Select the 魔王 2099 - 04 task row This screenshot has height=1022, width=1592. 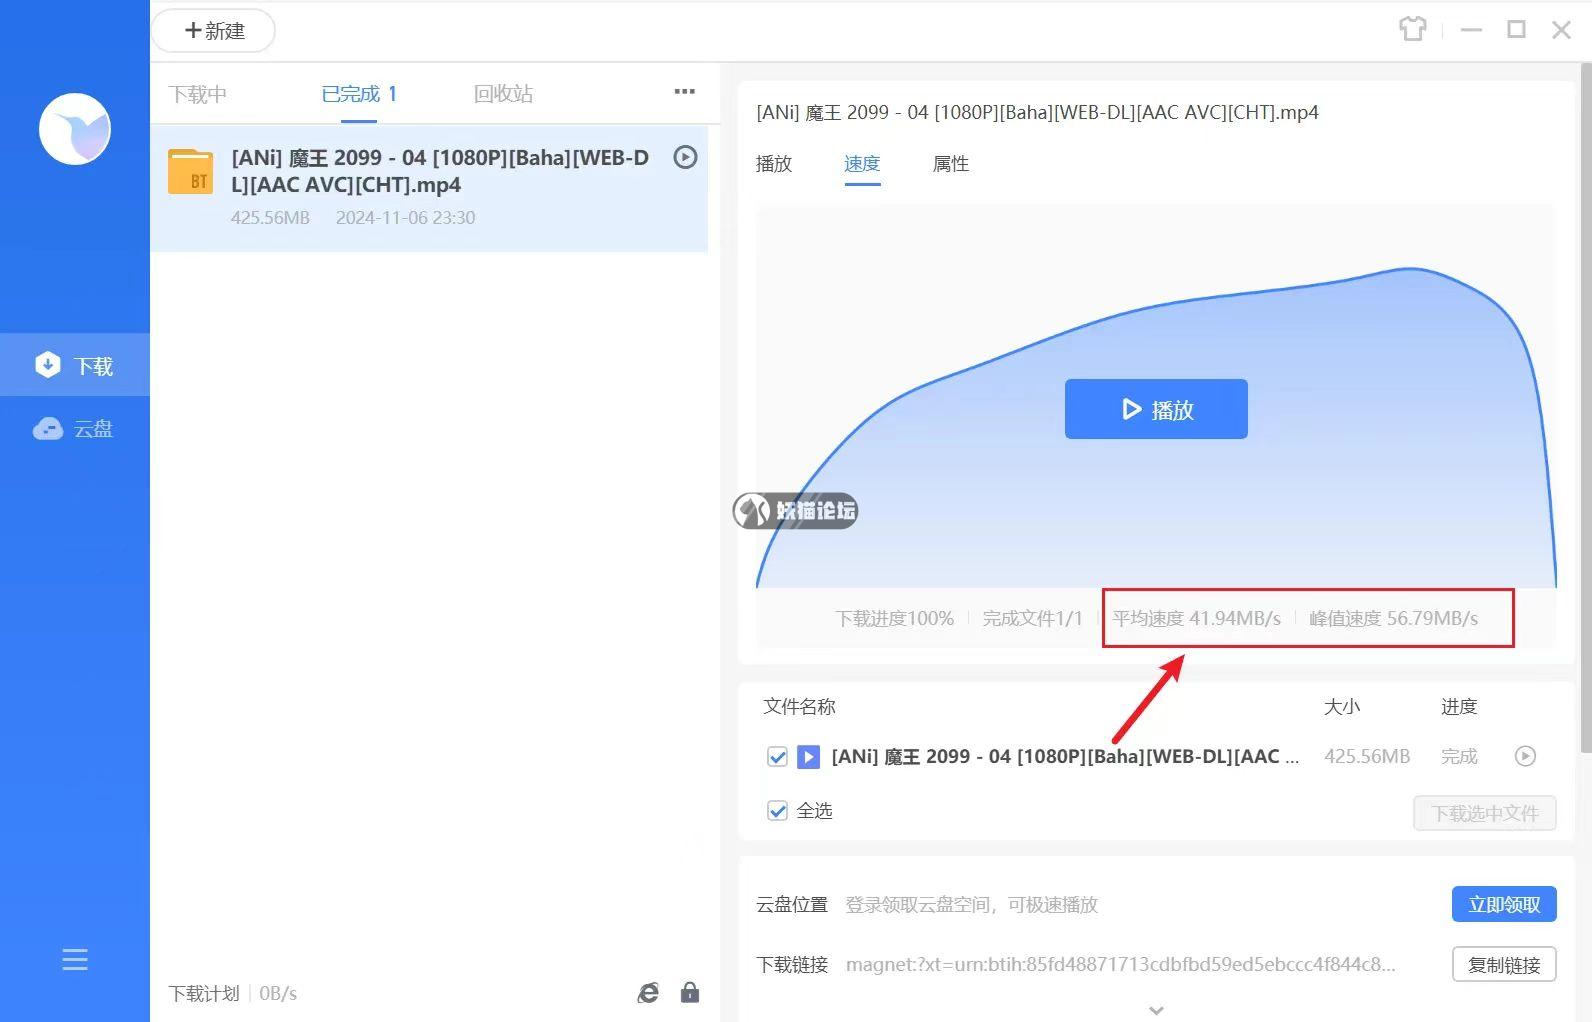429,188
